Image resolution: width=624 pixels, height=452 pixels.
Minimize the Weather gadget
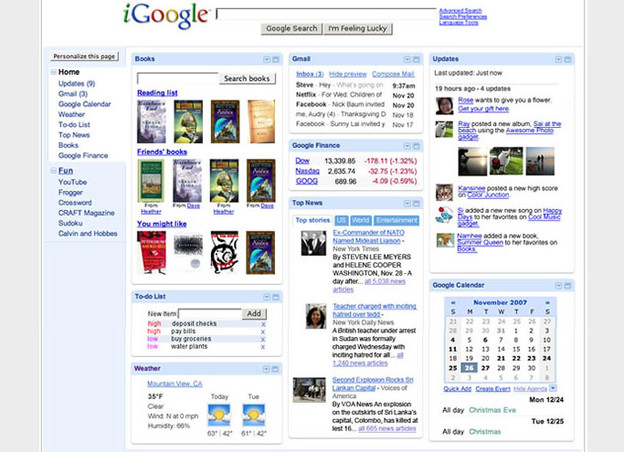(275, 369)
